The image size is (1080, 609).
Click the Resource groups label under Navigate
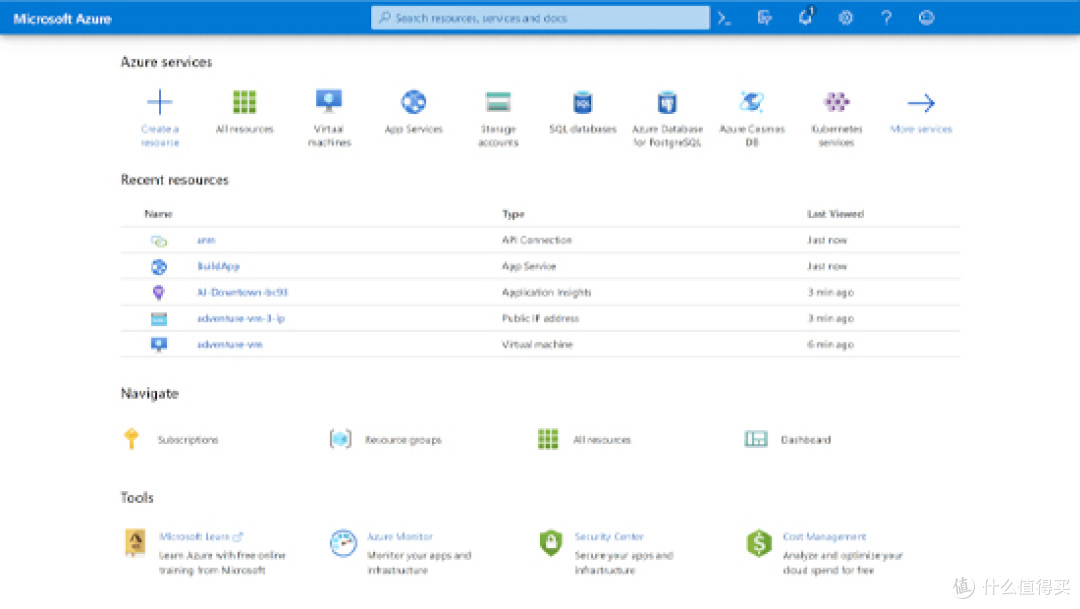coord(403,440)
